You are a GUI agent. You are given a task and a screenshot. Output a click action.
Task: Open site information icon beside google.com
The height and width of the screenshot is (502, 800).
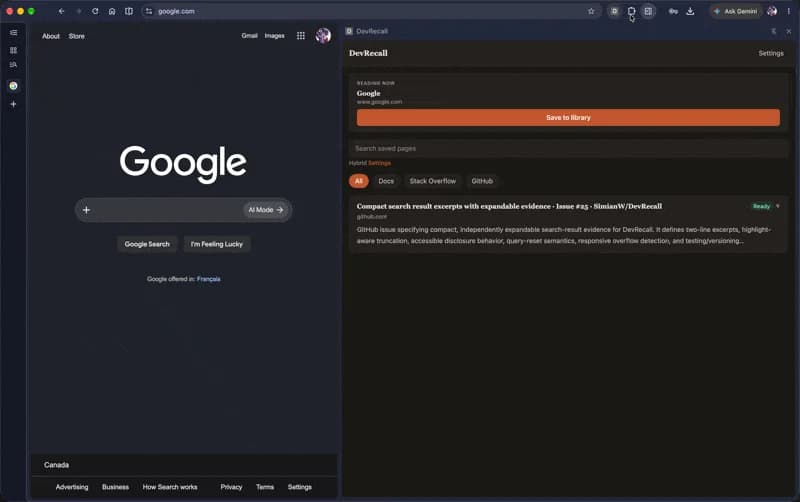(x=149, y=11)
